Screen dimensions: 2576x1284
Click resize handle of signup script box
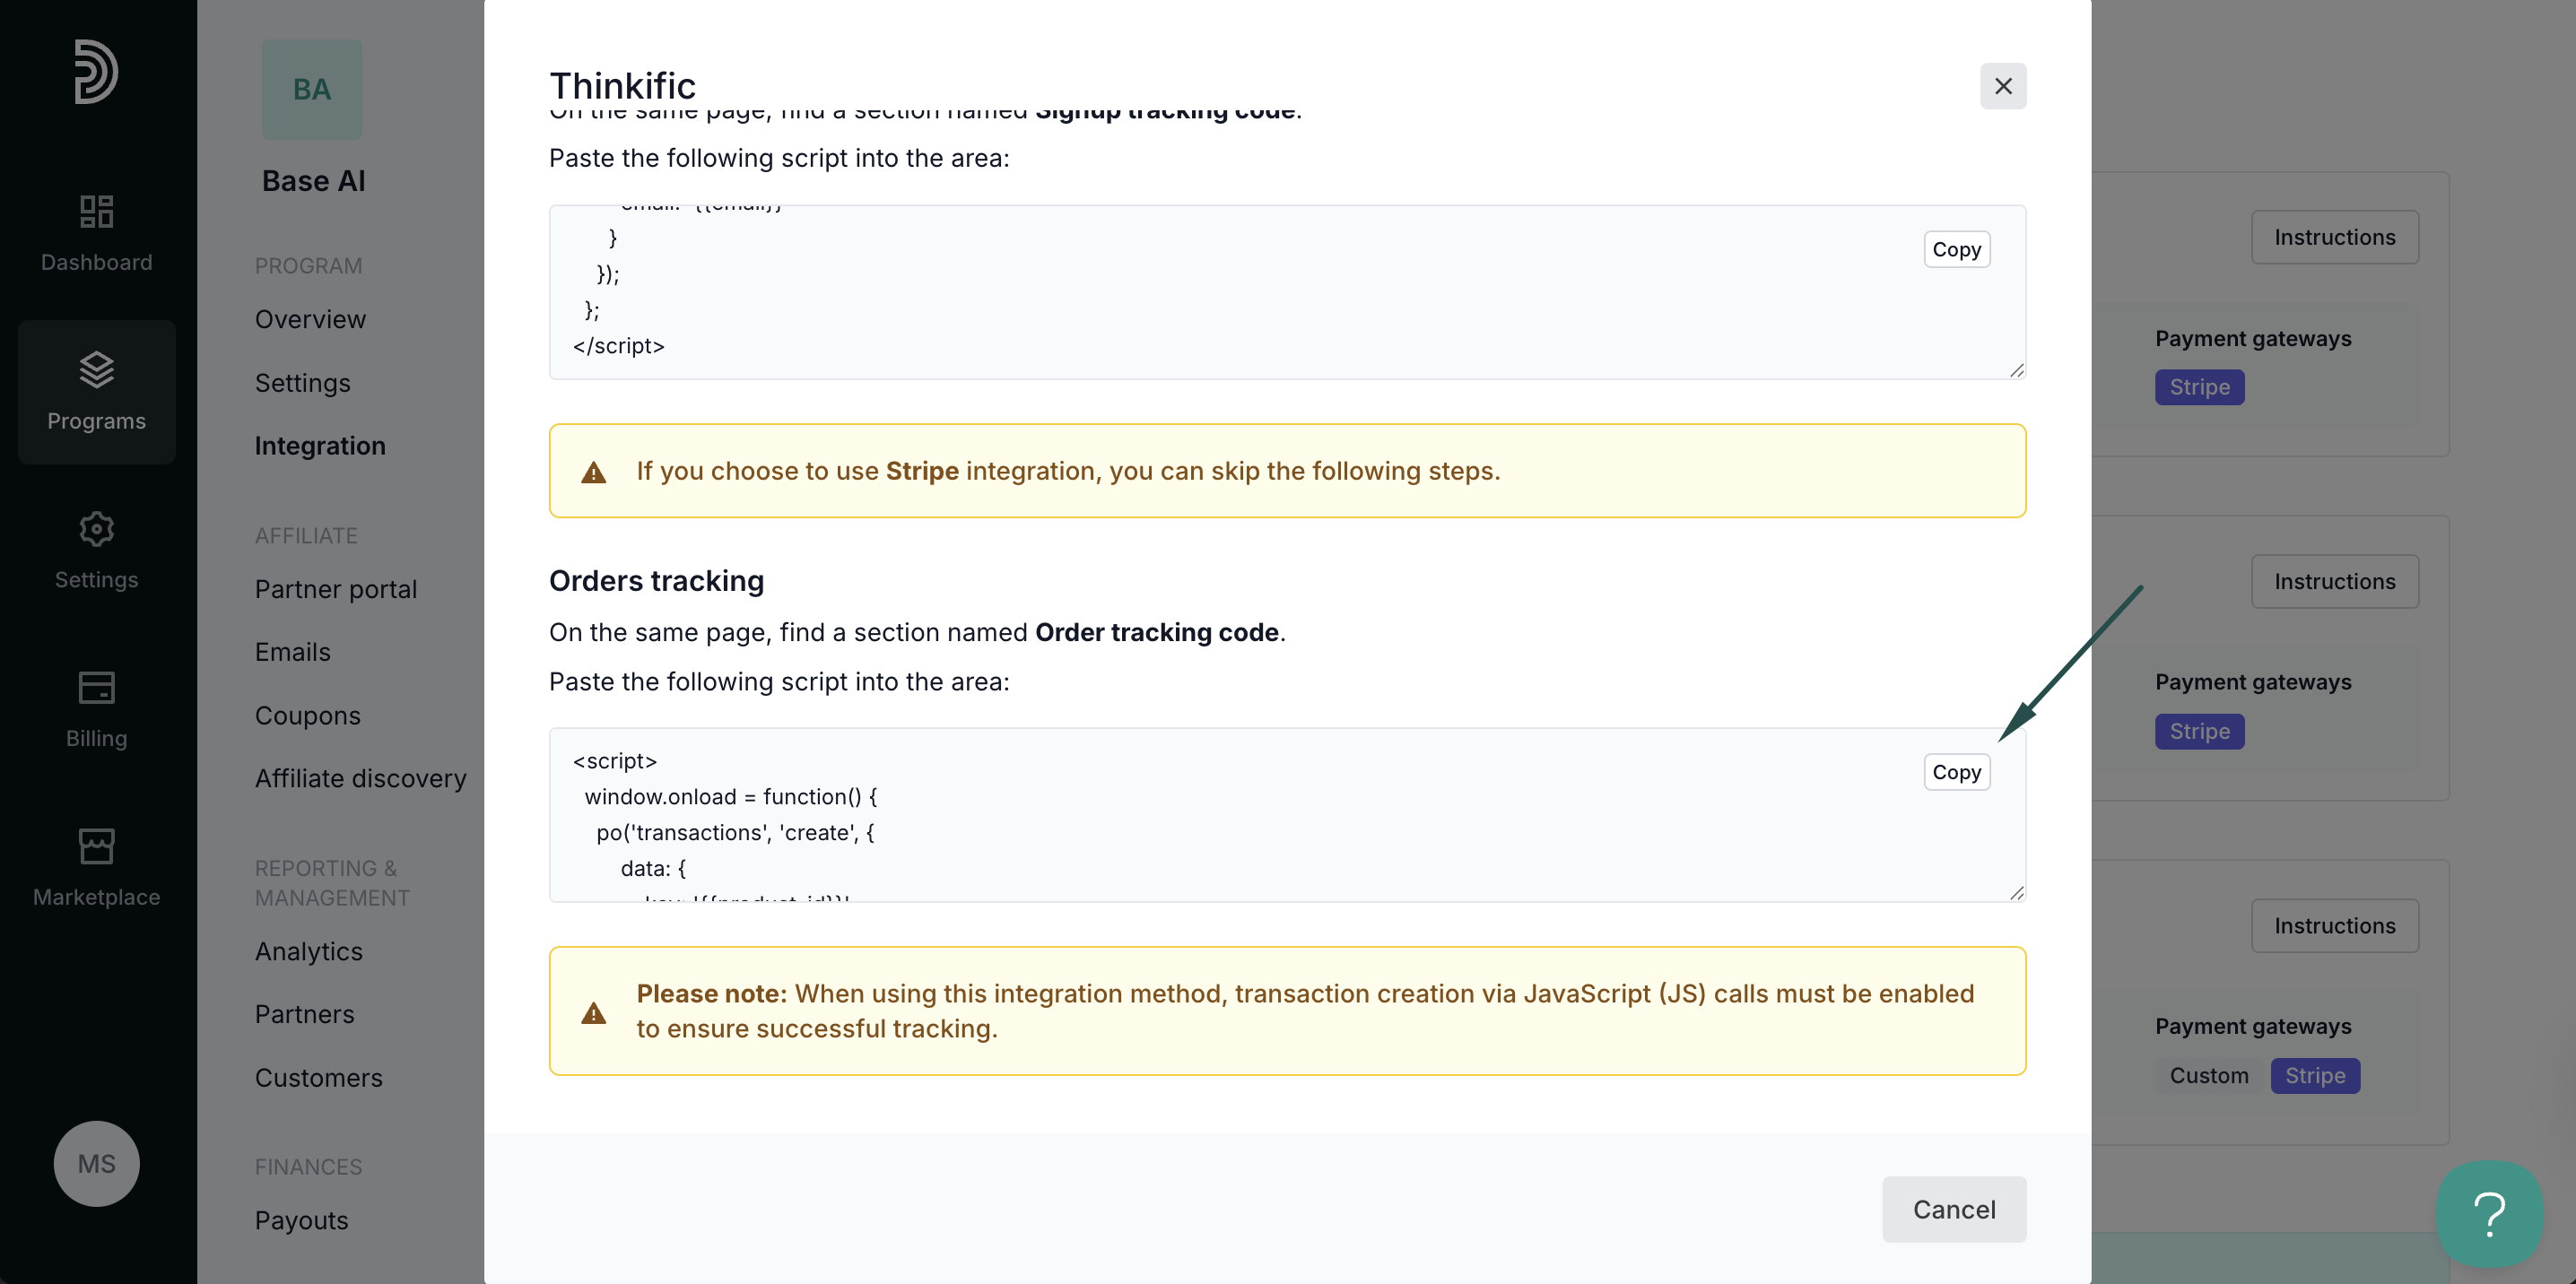(2017, 370)
